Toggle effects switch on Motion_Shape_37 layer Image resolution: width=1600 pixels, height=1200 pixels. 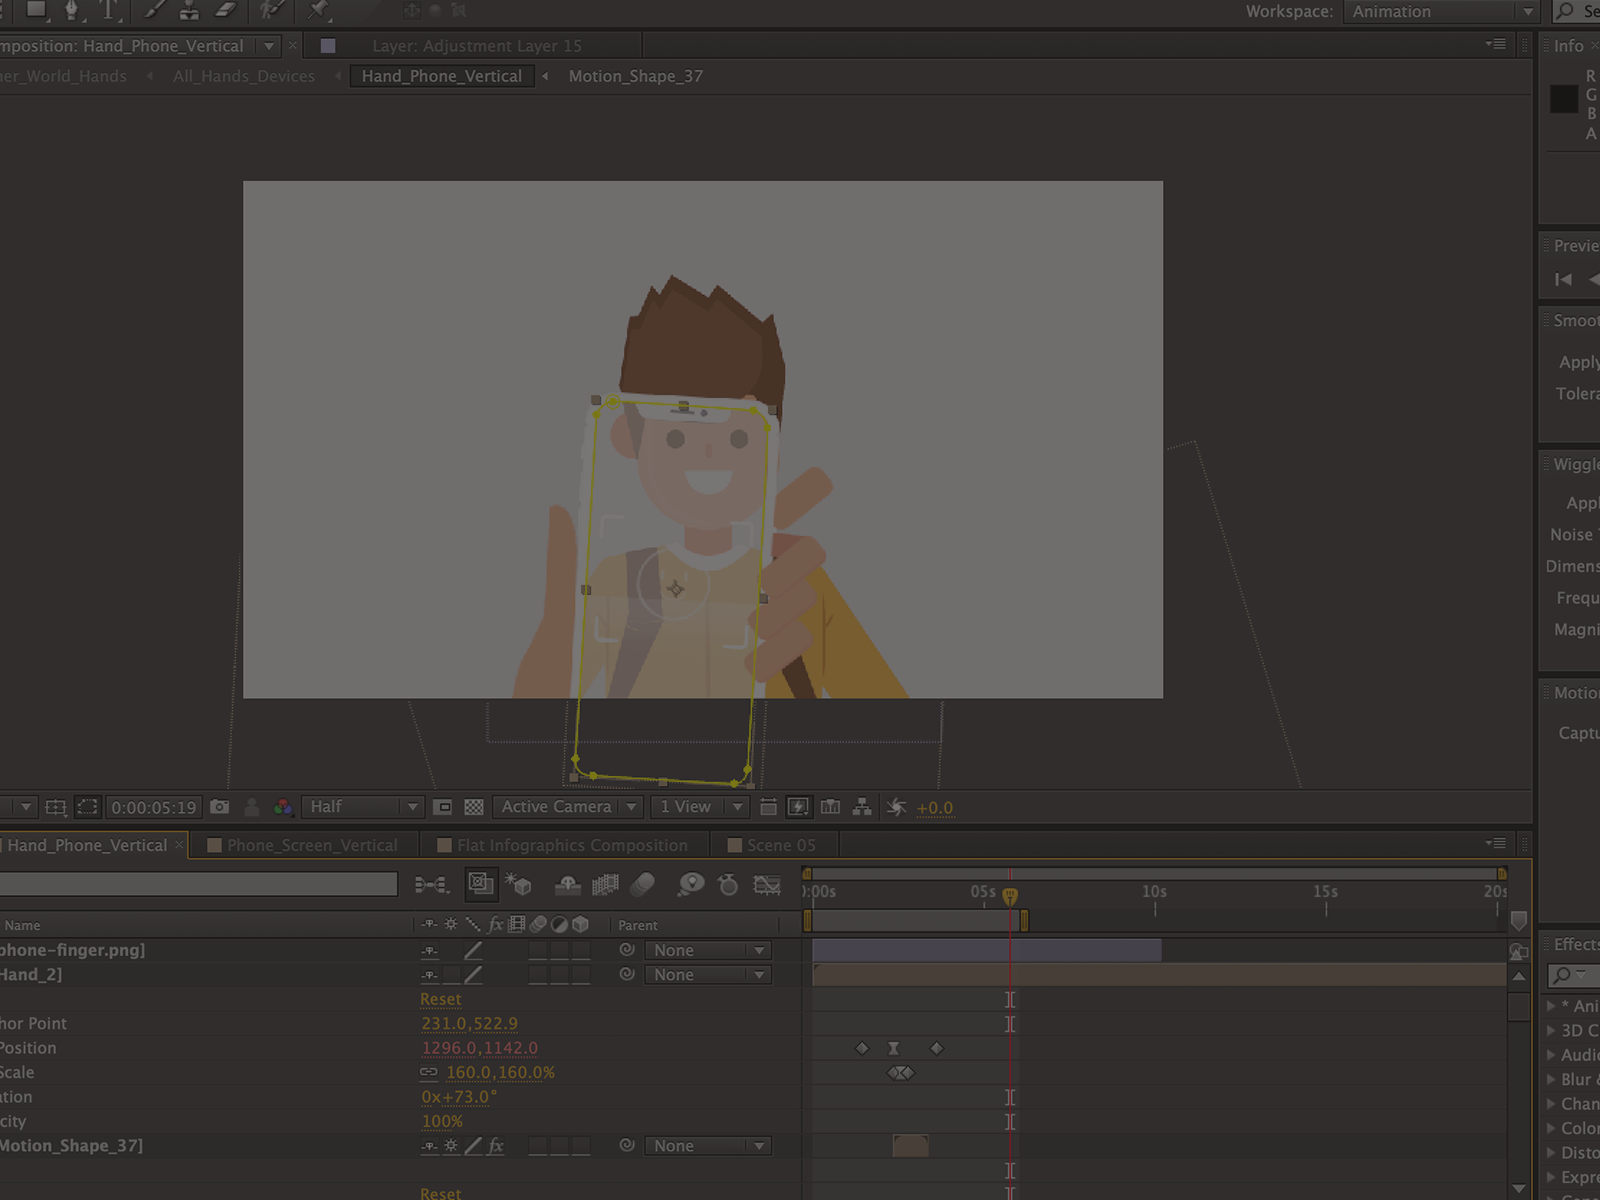click(495, 1146)
